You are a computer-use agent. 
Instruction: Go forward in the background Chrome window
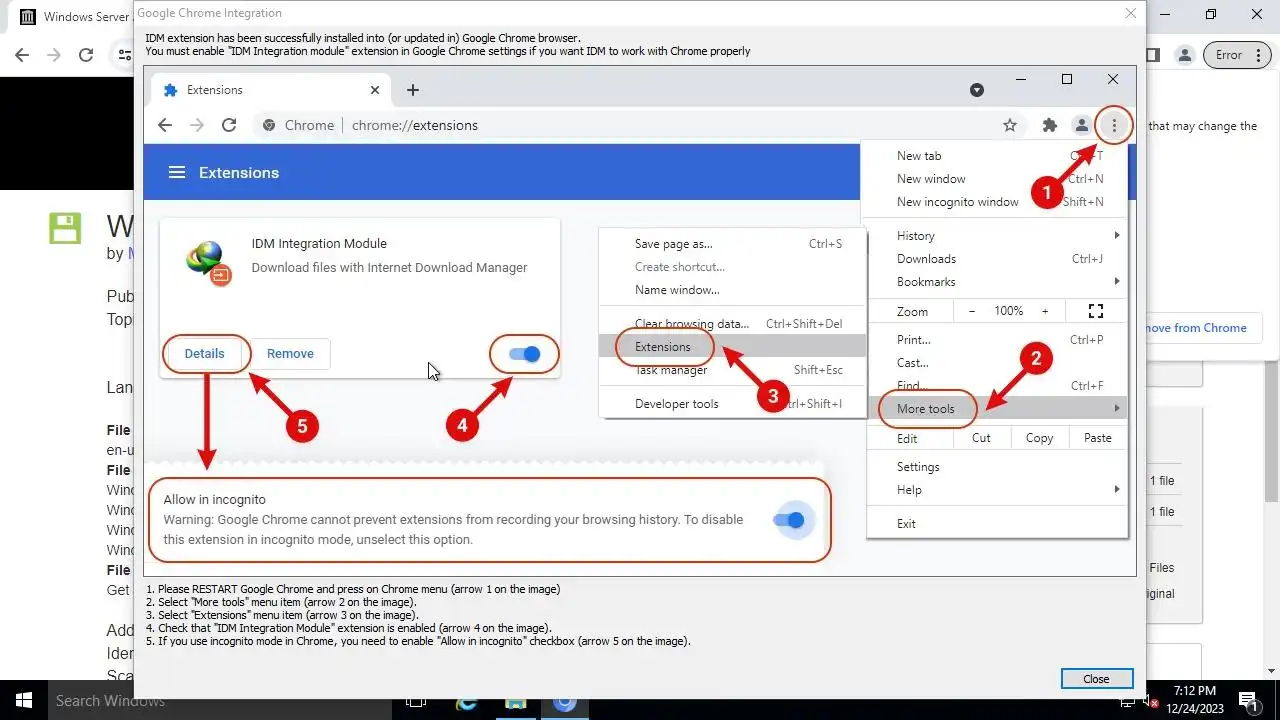[54, 55]
